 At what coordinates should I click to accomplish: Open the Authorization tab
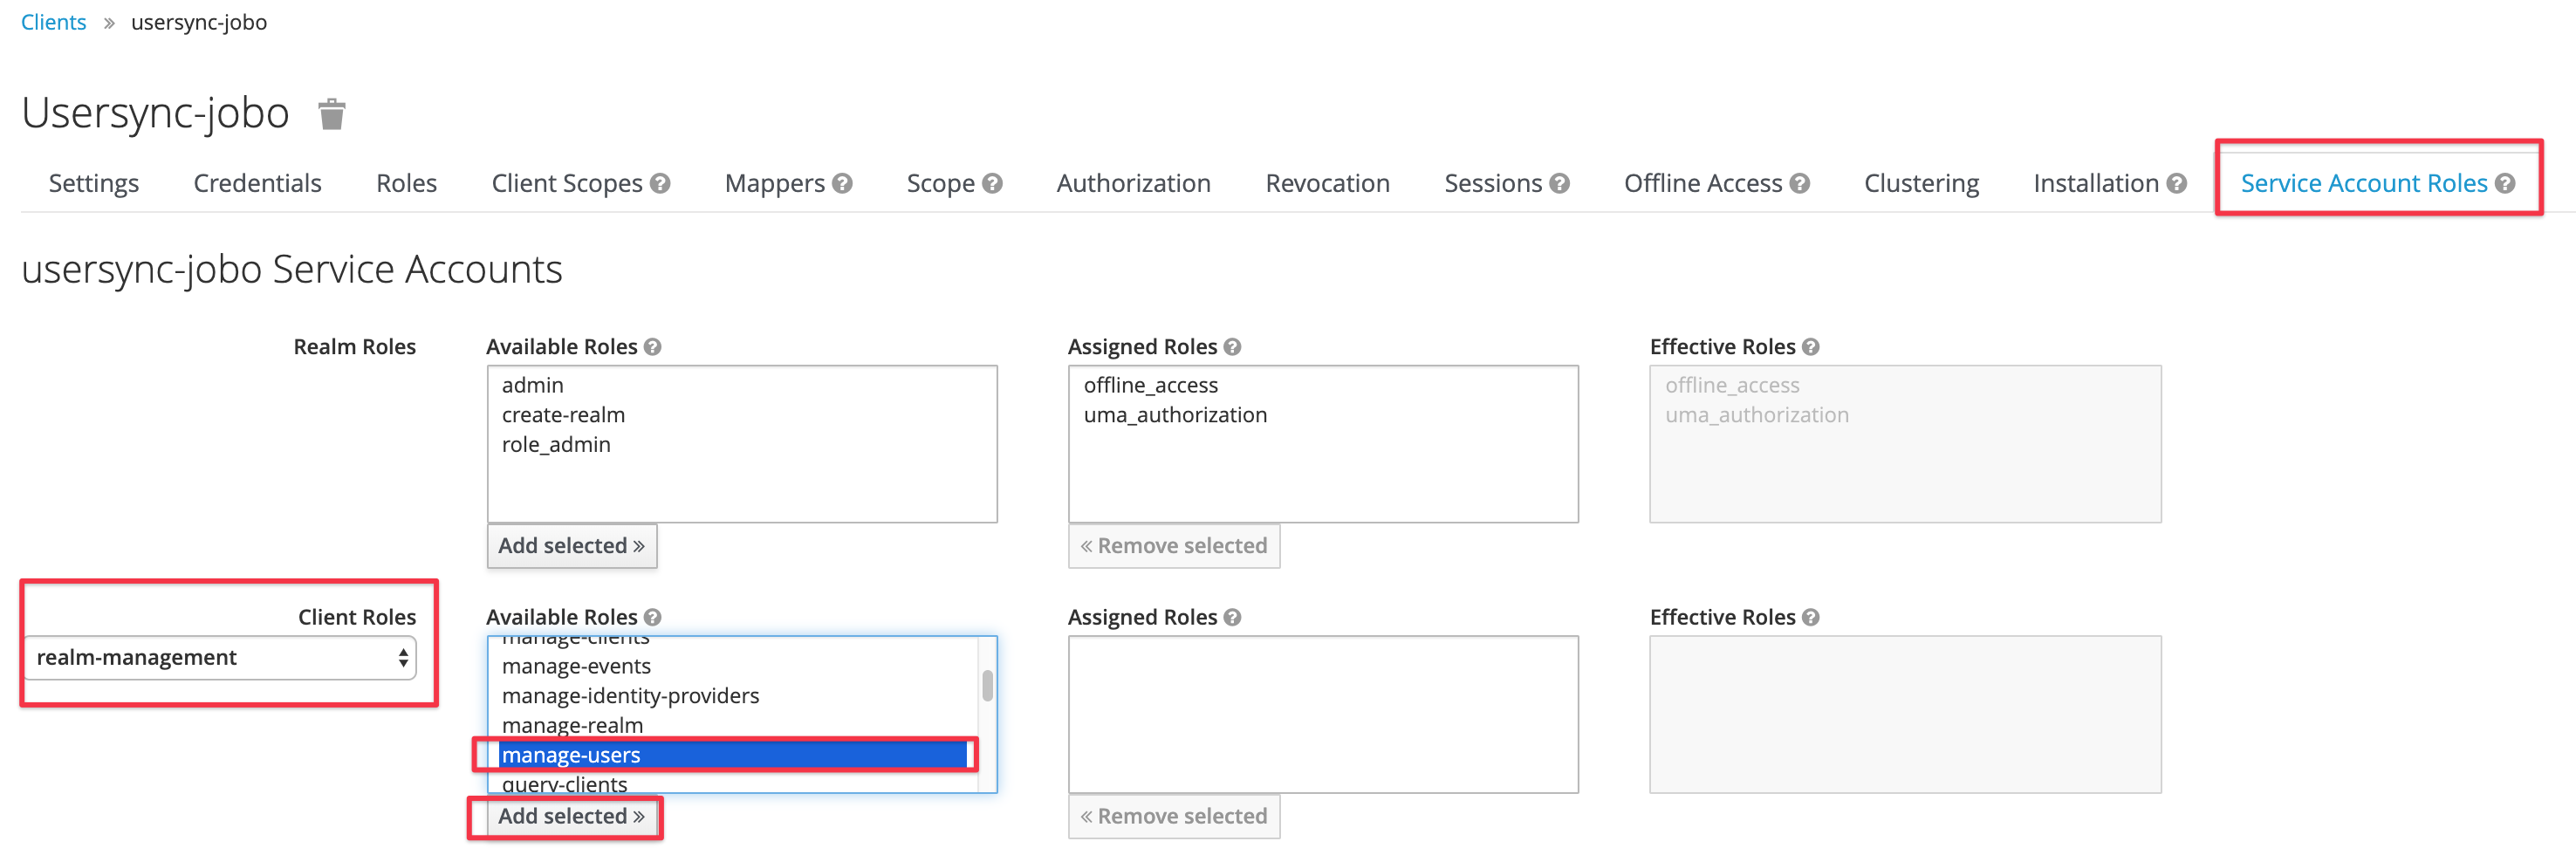click(1133, 184)
